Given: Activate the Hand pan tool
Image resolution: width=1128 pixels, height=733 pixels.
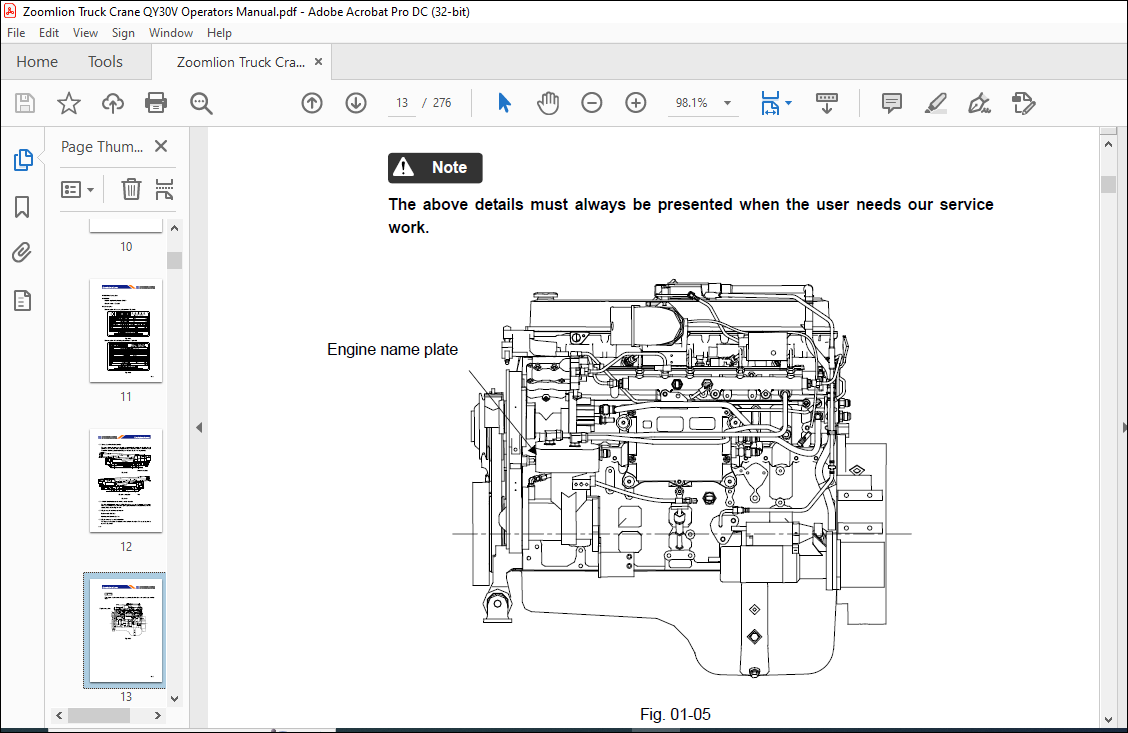Looking at the screenshot, I should (x=548, y=103).
